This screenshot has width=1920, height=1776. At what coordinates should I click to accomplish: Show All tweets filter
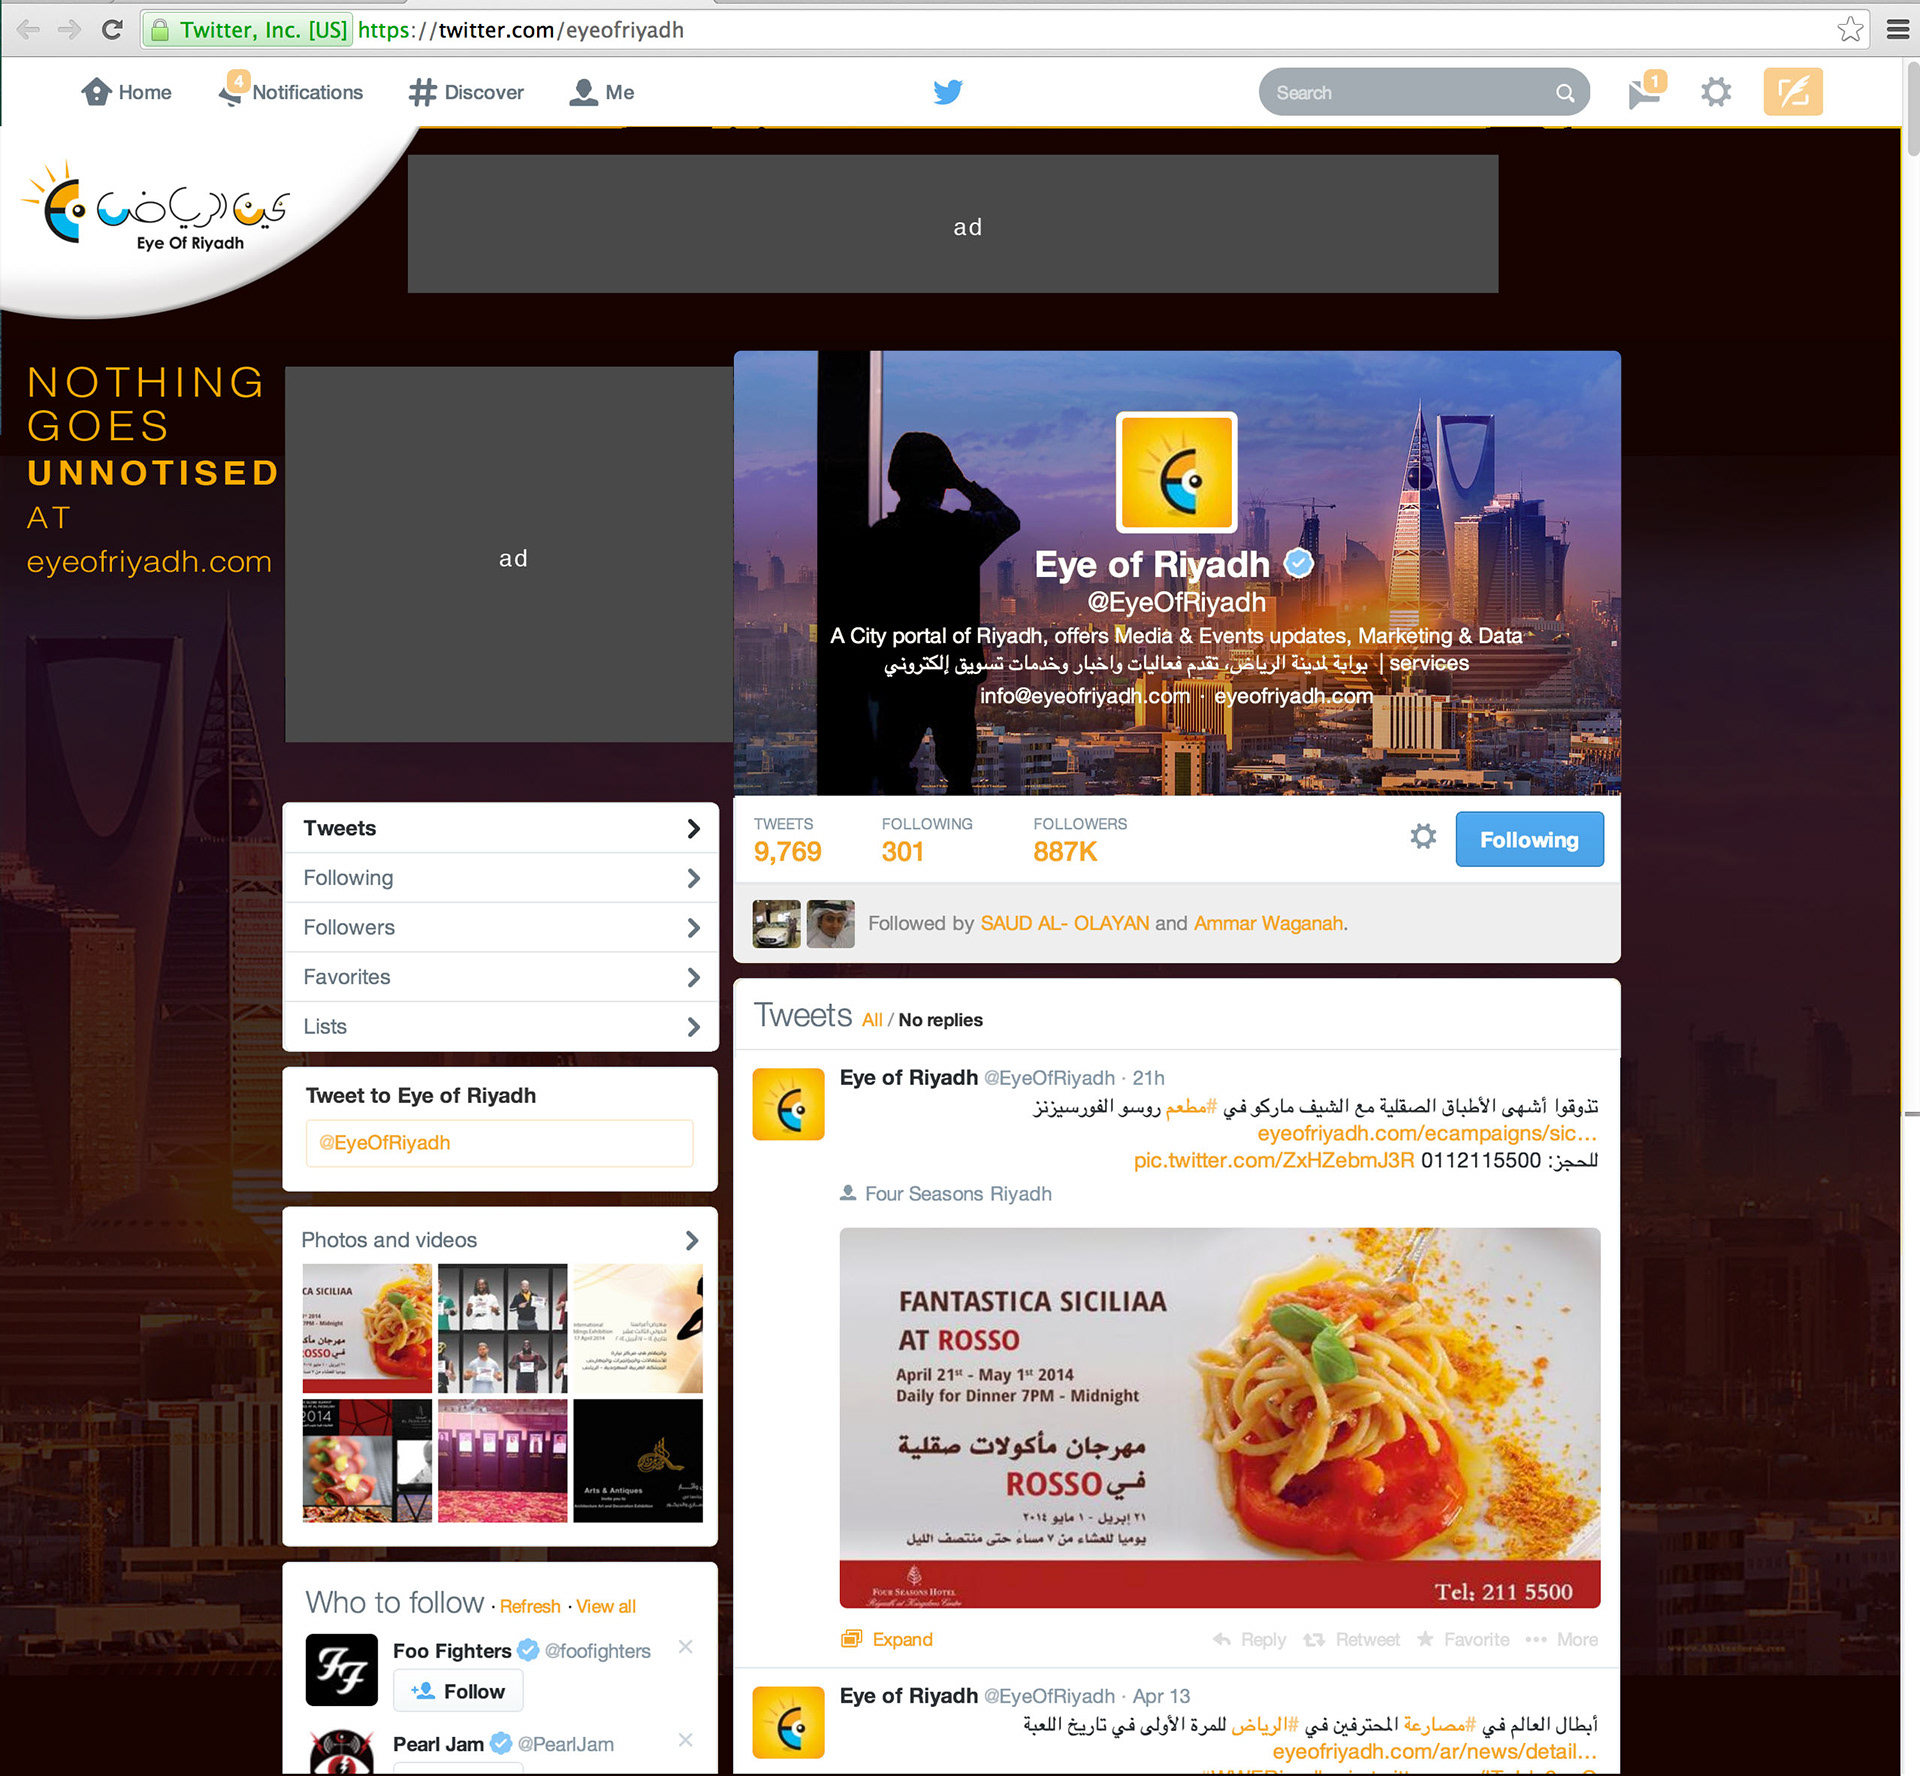(872, 1020)
